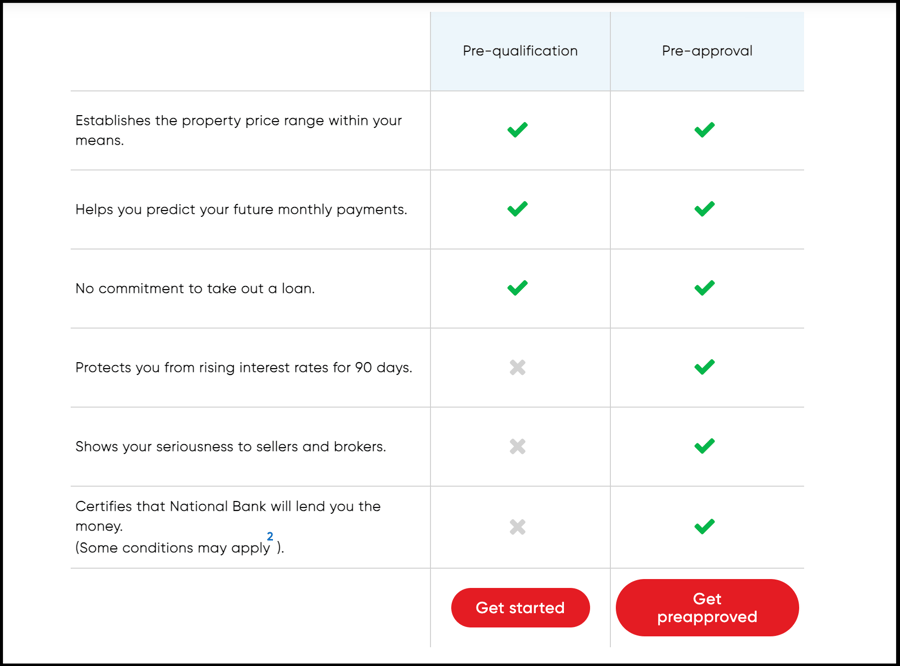Click Pre-qualification checkmark for property price range
This screenshot has width=900, height=666.
coord(517,130)
